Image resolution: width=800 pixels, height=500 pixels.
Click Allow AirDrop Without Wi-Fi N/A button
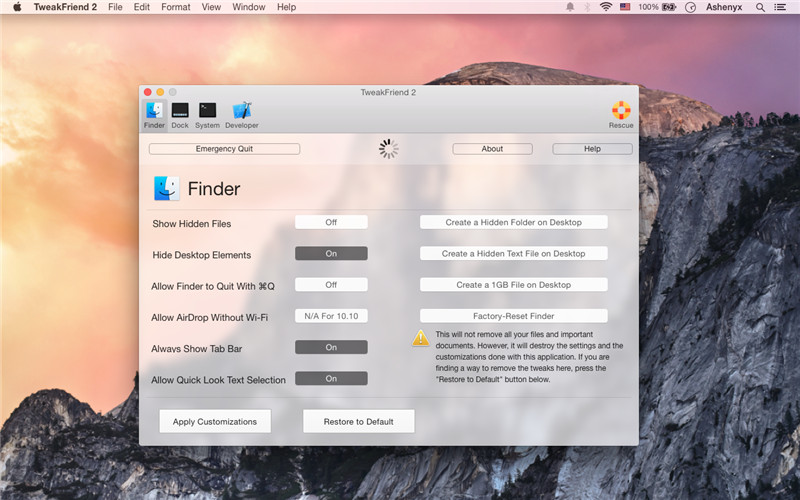tap(331, 316)
